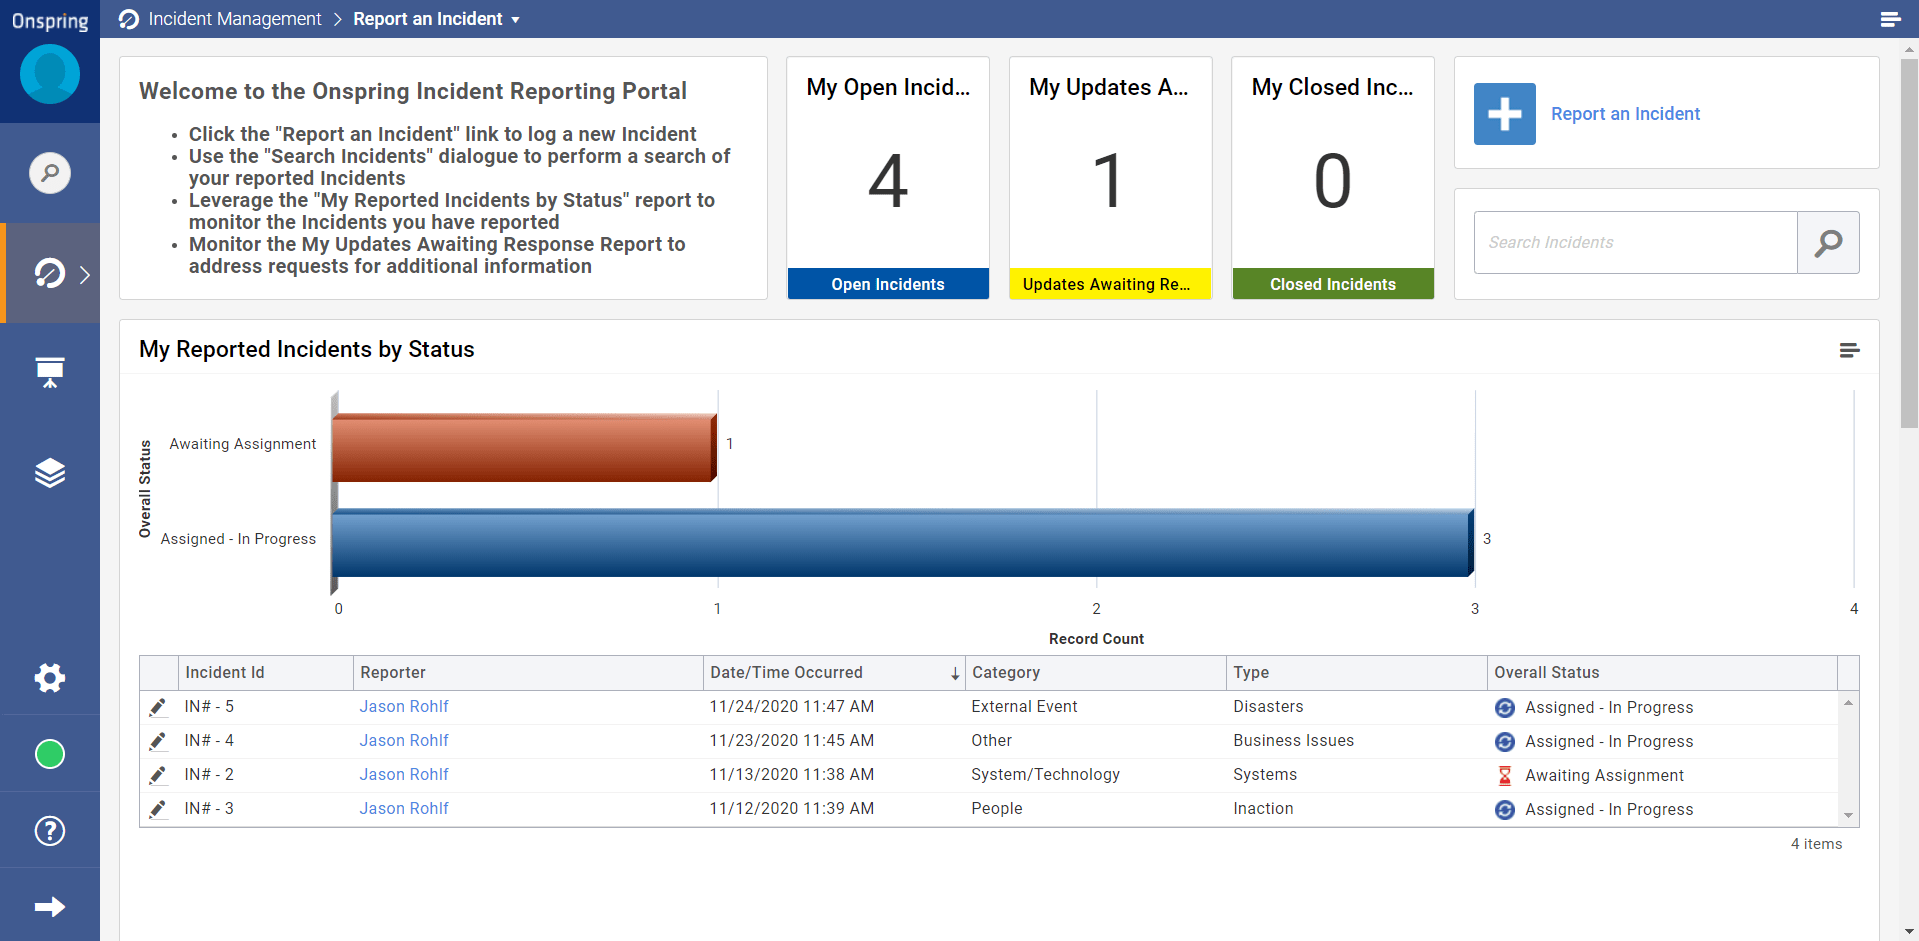Edit incident IN# - 2 pencil icon

[158, 775]
